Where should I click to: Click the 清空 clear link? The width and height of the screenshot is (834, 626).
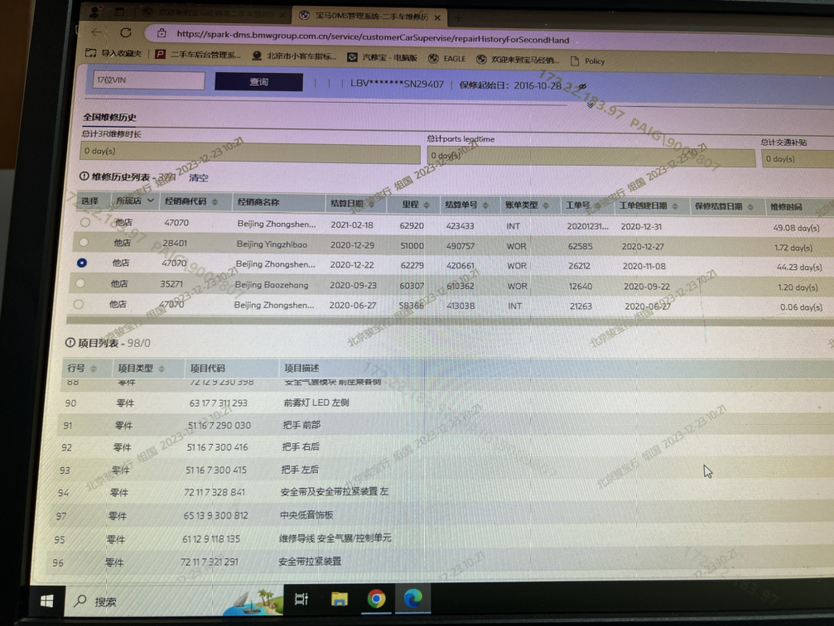198,178
